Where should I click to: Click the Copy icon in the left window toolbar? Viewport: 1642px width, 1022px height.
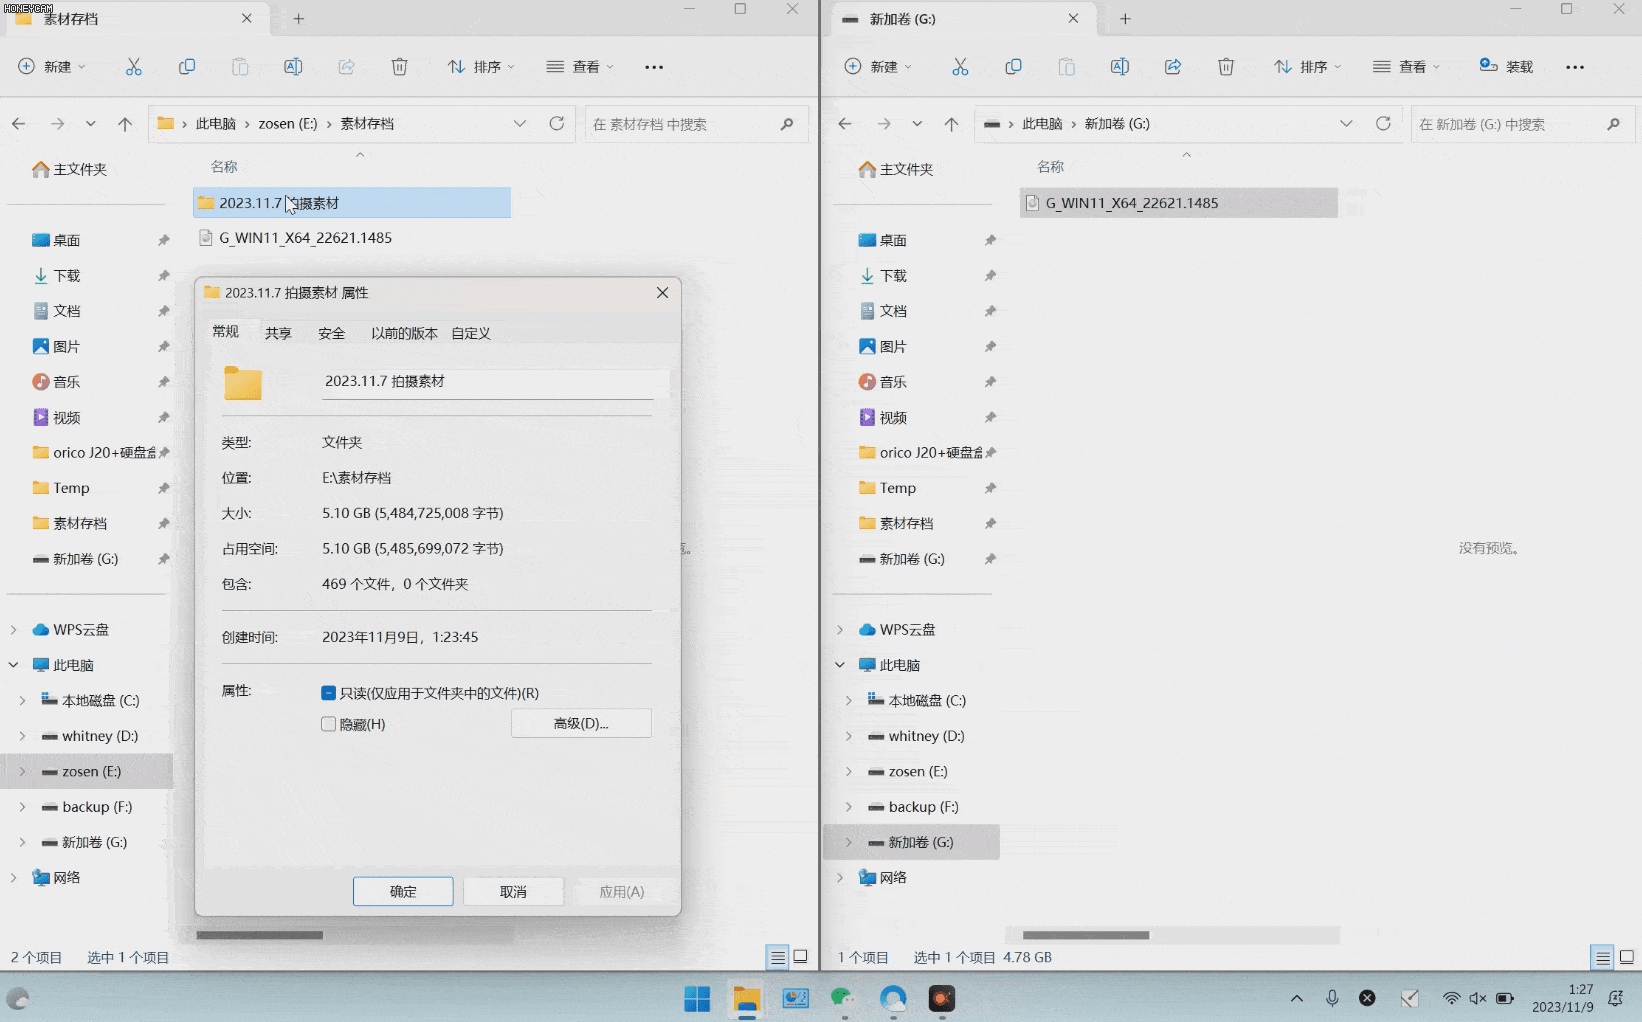pyautogui.click(x=187, y=67)
